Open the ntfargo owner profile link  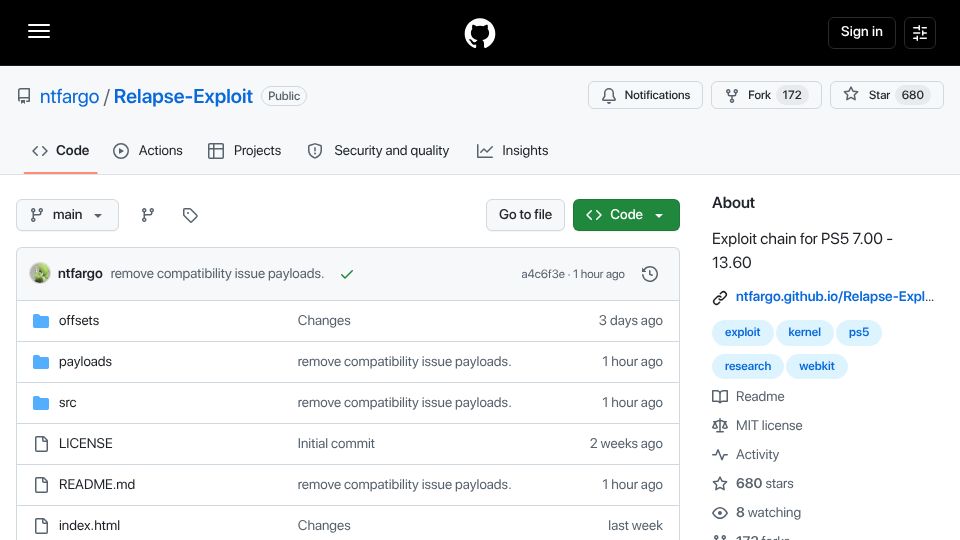point(69,96)
